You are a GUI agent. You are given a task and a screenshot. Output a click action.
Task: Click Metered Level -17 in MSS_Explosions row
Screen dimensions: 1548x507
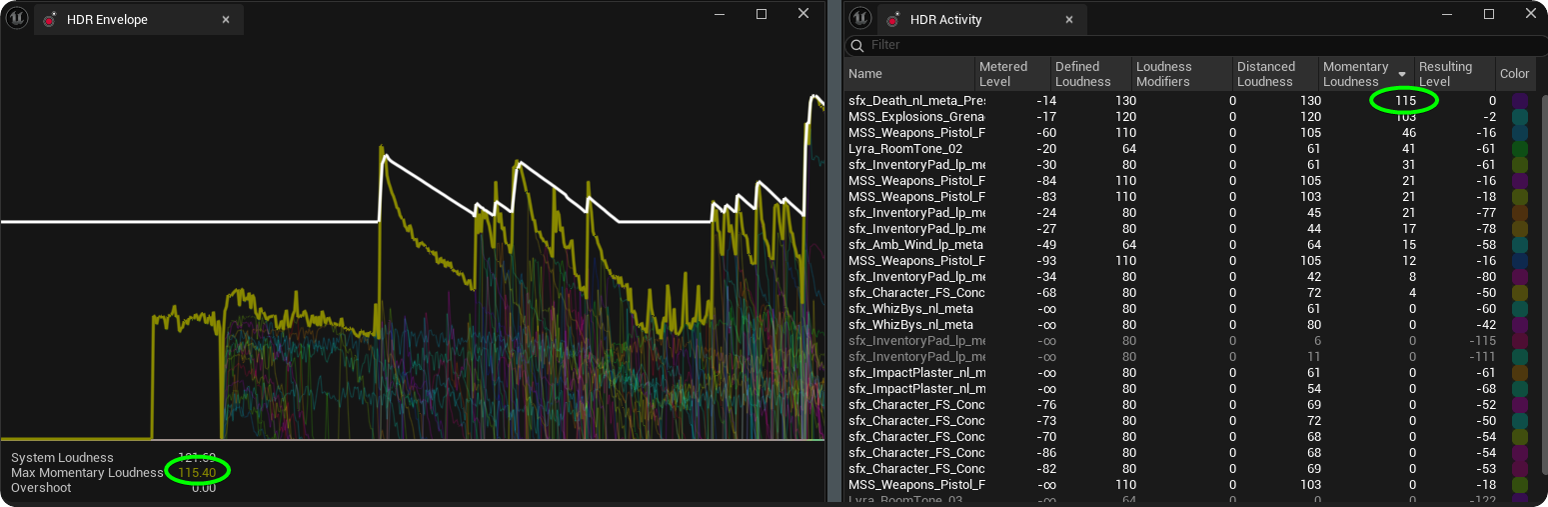coord(1046,117)
